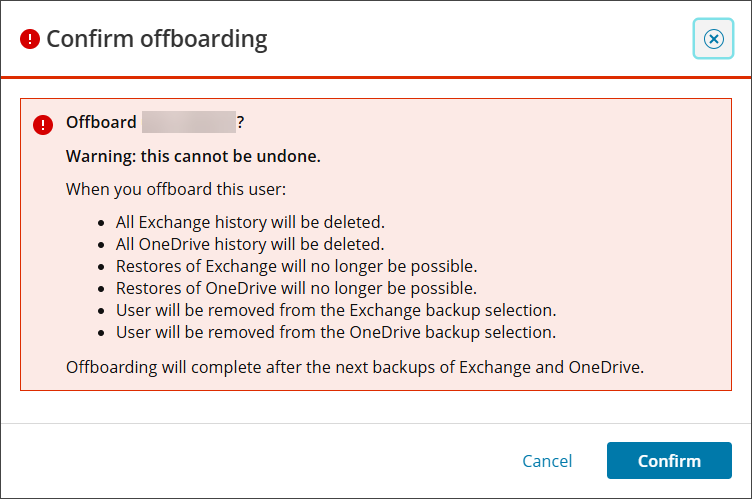Cancel the offboarding action

coord(547,461)
